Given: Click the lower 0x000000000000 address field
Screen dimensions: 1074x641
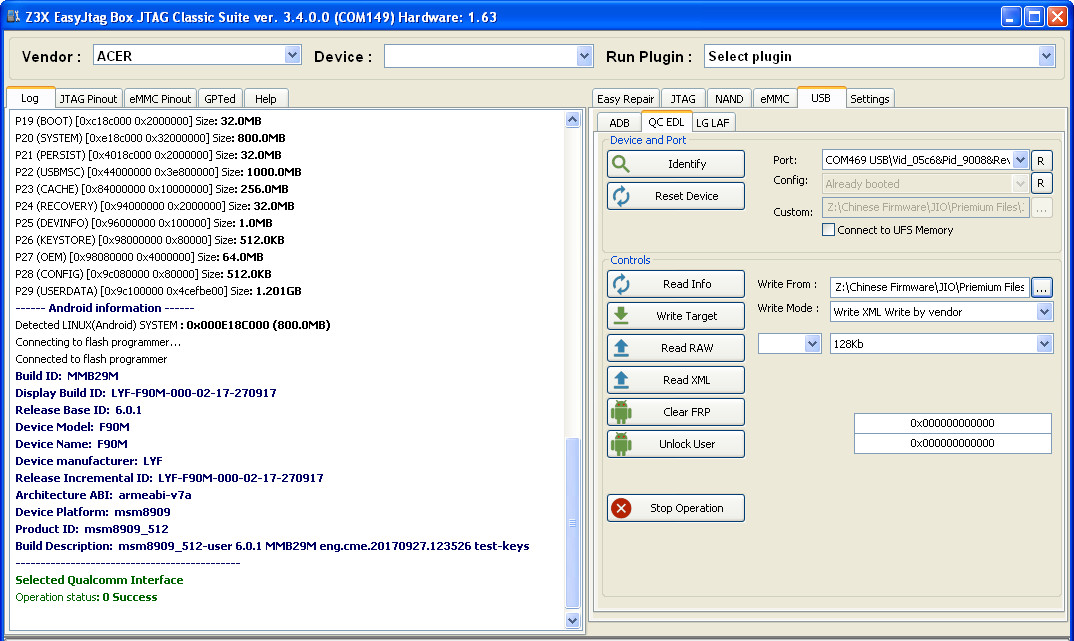Looking at the screenshot, I should click(952, 443).
